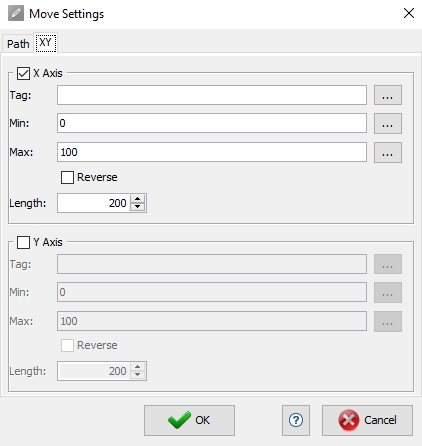422x446 pixels.
Task: Click the X Axis Min value field
Action: [x=212, y=123]
